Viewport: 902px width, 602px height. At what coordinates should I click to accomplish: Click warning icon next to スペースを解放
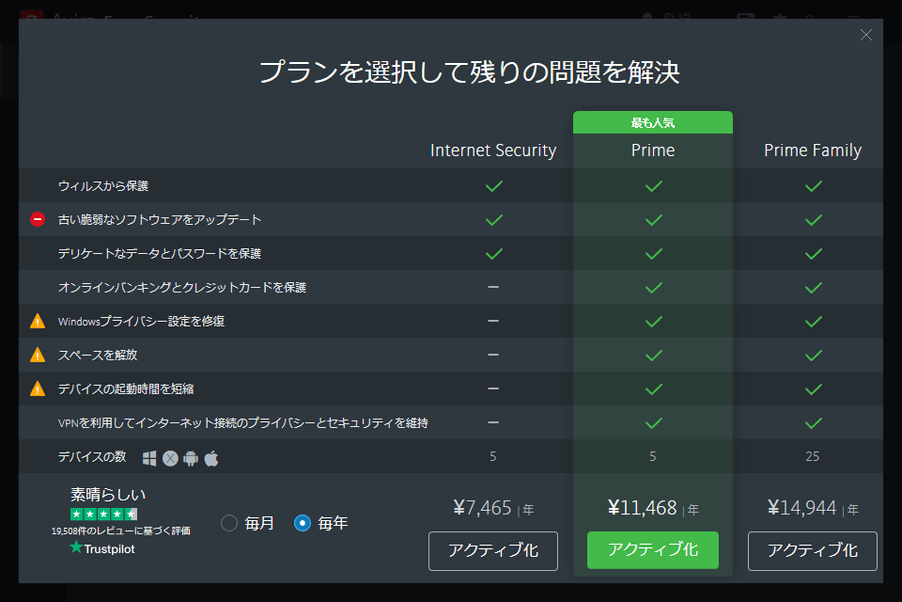[37, 355]
